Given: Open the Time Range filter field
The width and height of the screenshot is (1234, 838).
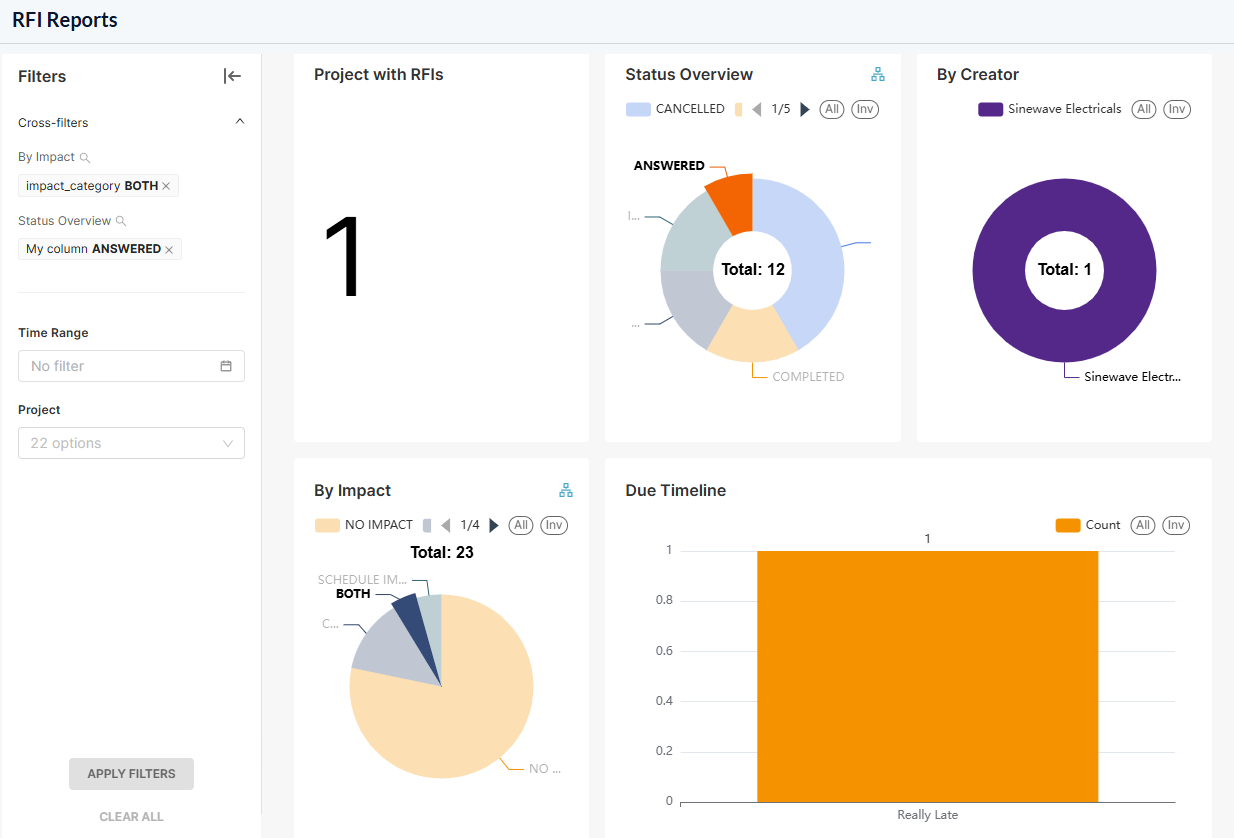Looking at the screenshot, I should (x=131, y=366).
